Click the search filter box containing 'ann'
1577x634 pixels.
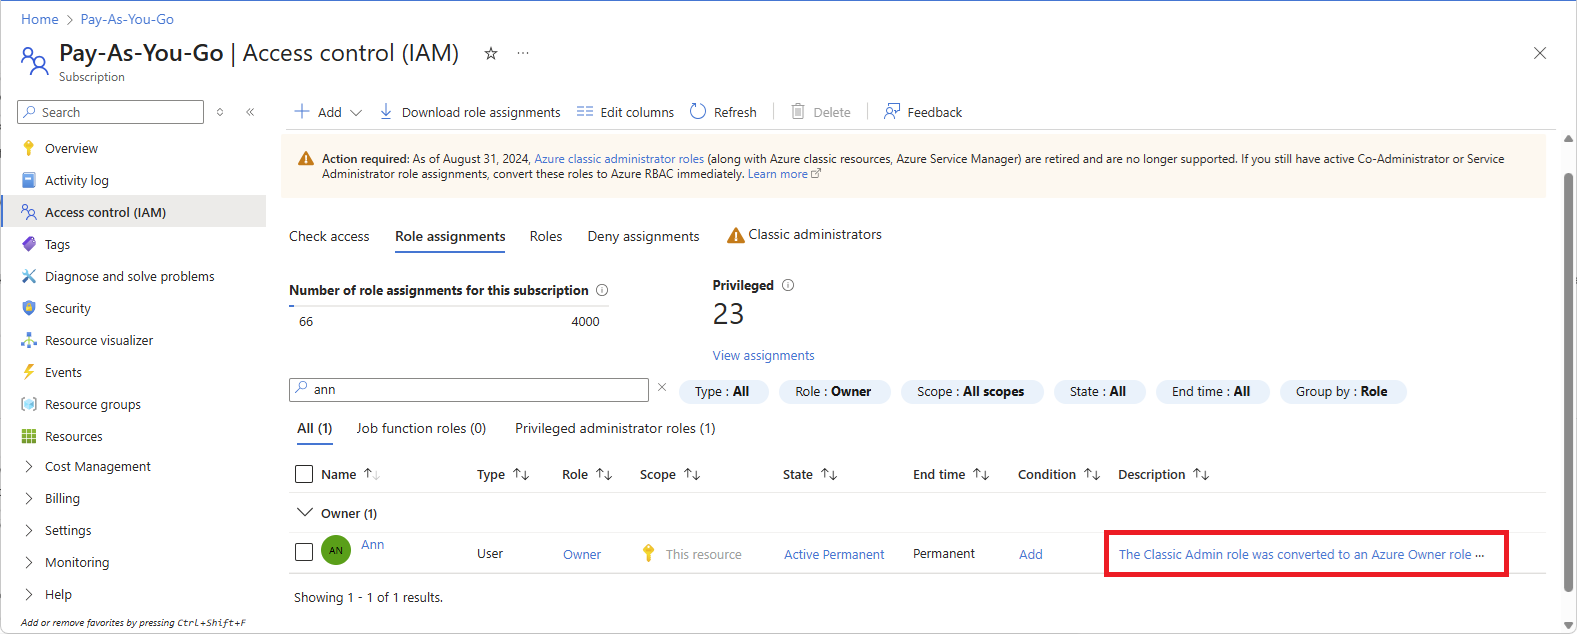click(x=469, y=389)
